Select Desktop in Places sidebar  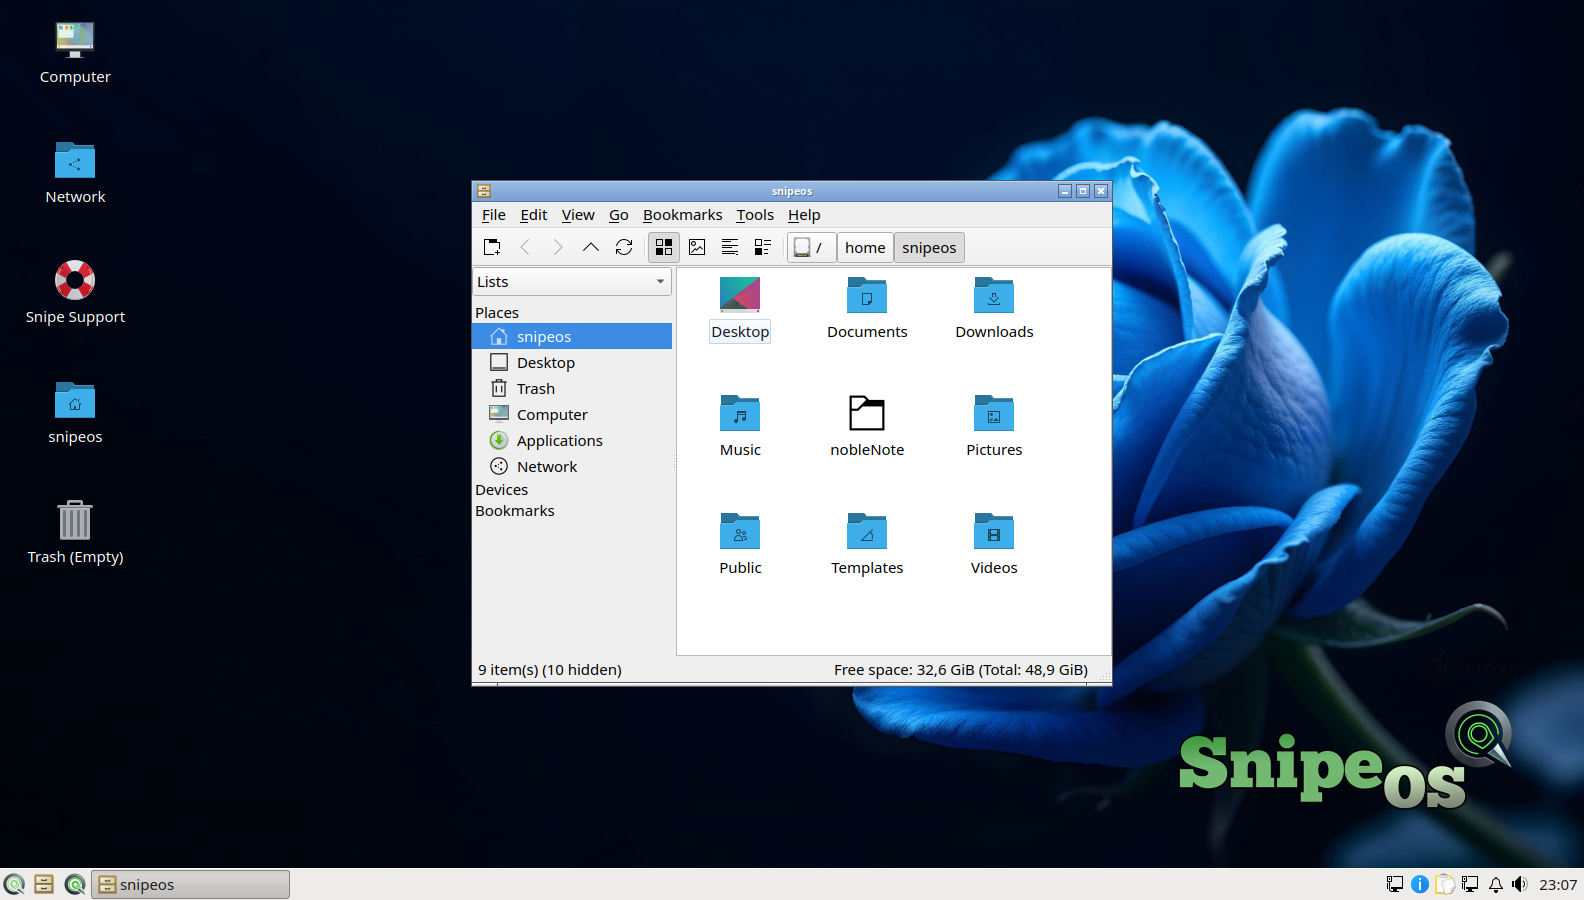(x=572, y=363)
